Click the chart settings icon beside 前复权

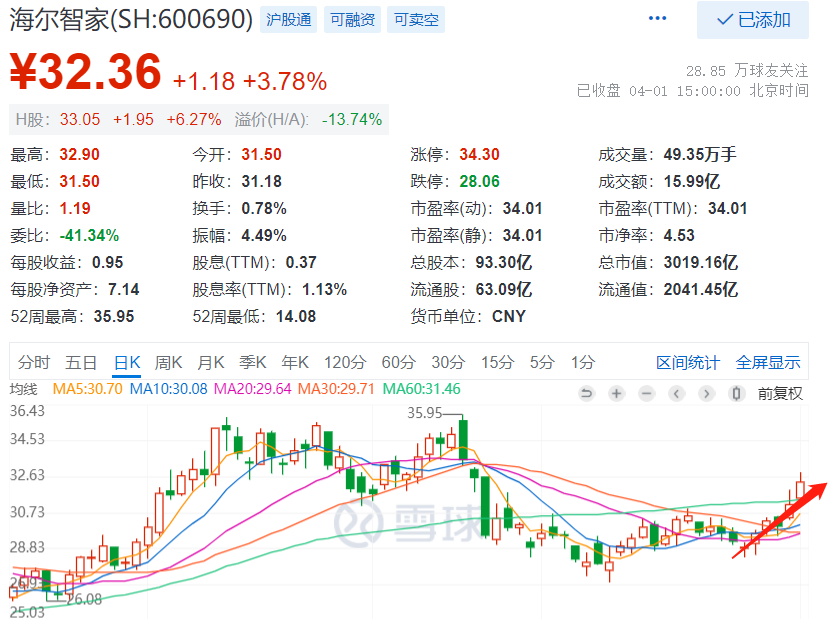click(736, 394)
